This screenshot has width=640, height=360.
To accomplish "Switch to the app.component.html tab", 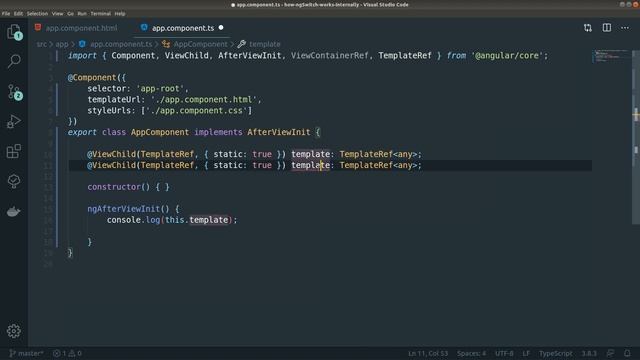I will (x=81, y=28).
